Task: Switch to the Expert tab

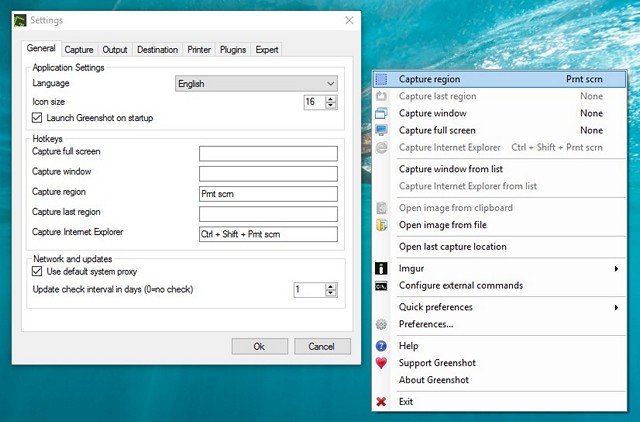Action: coord(267,50)
